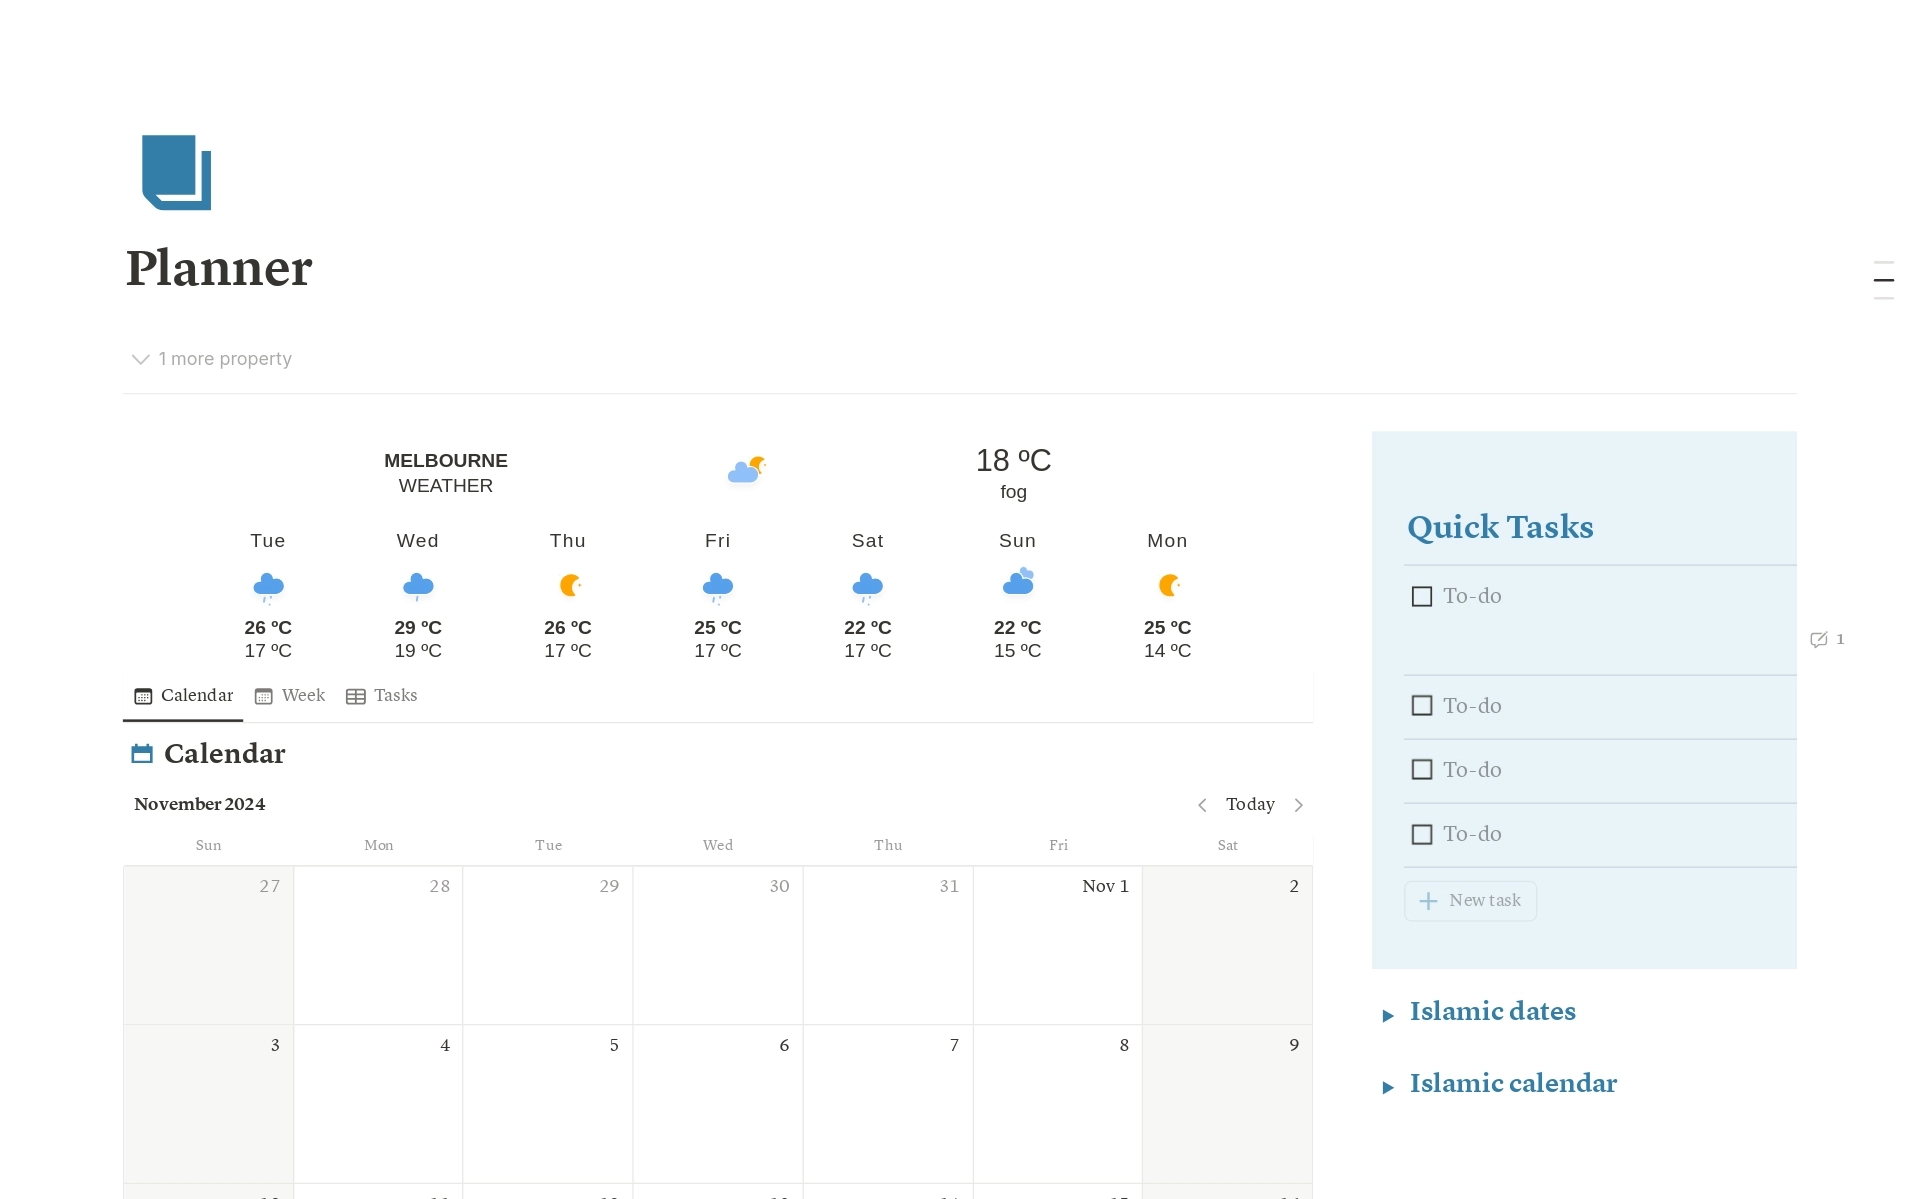Click Tuesday's rain cloud weather icon
This screenshot has height=1199, width=1920.
268,587
